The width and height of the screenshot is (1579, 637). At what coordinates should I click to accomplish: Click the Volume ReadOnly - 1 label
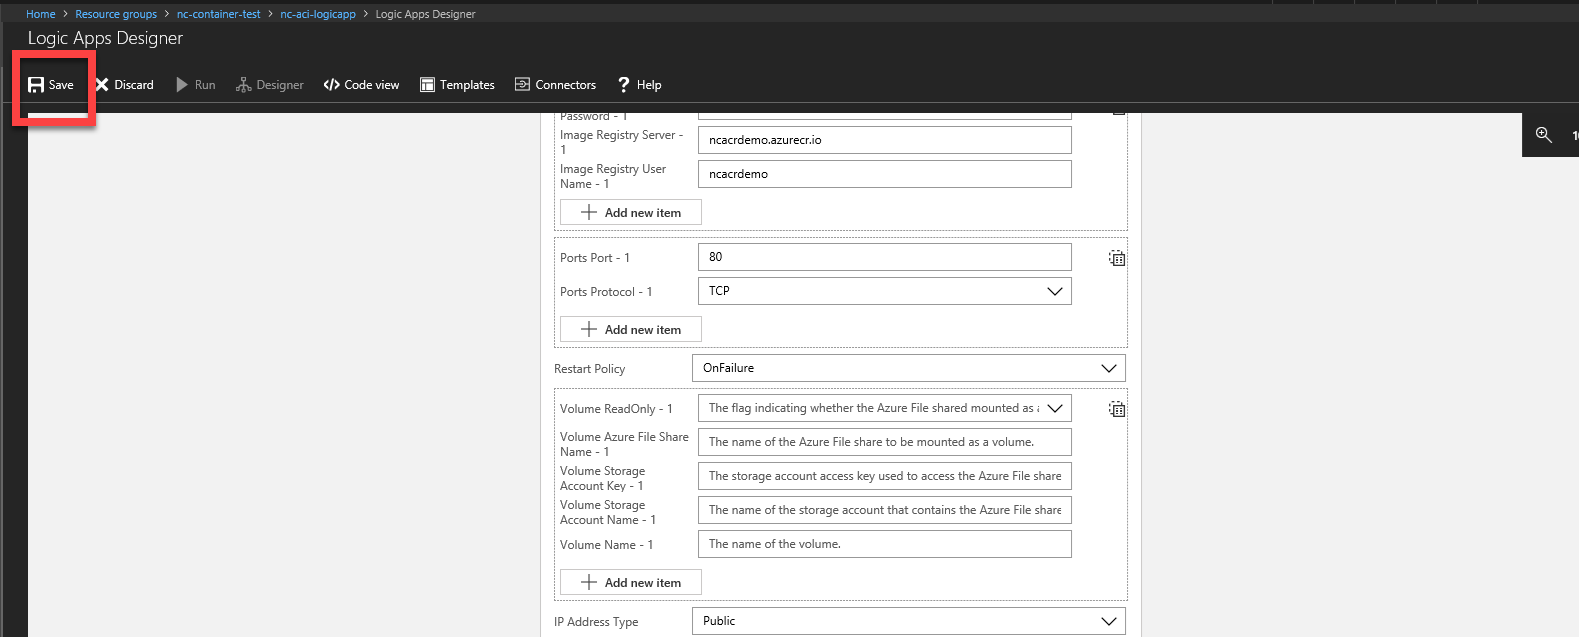coord(616,409)
